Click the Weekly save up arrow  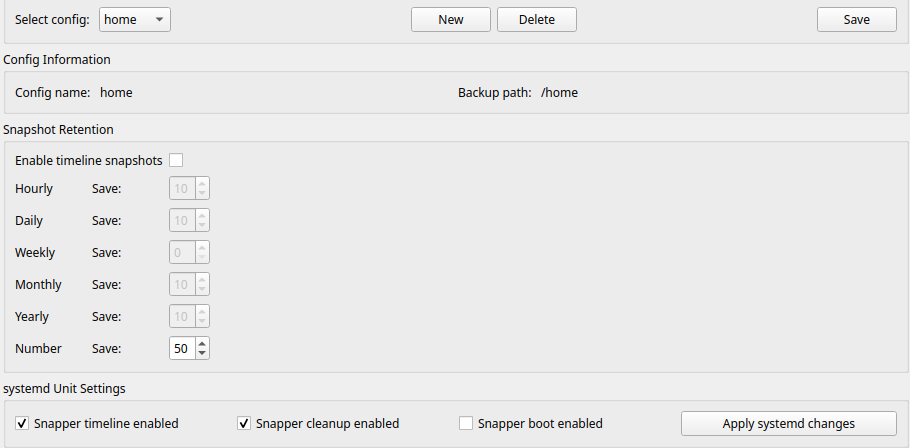pyautogui.click(x=202, y=247)
